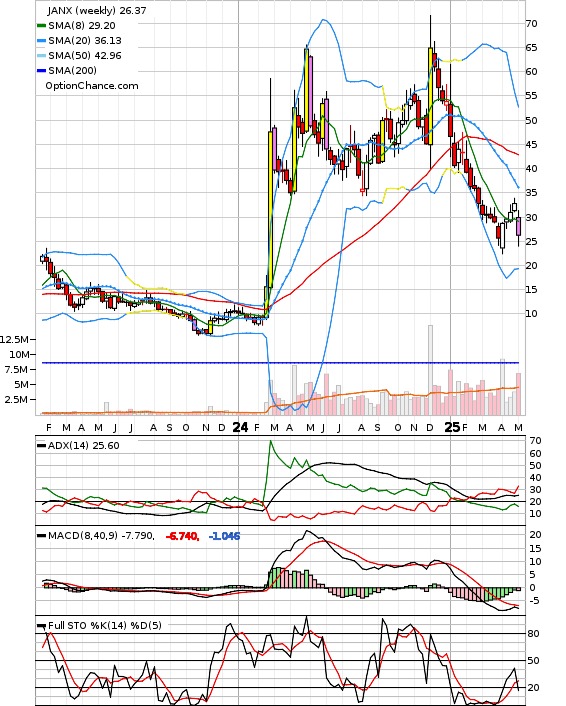The width and height of the screenshot is (566, 706).
Task: Click the SMA(50) 42.96 legend label
Action: click(x=85, y=55)
